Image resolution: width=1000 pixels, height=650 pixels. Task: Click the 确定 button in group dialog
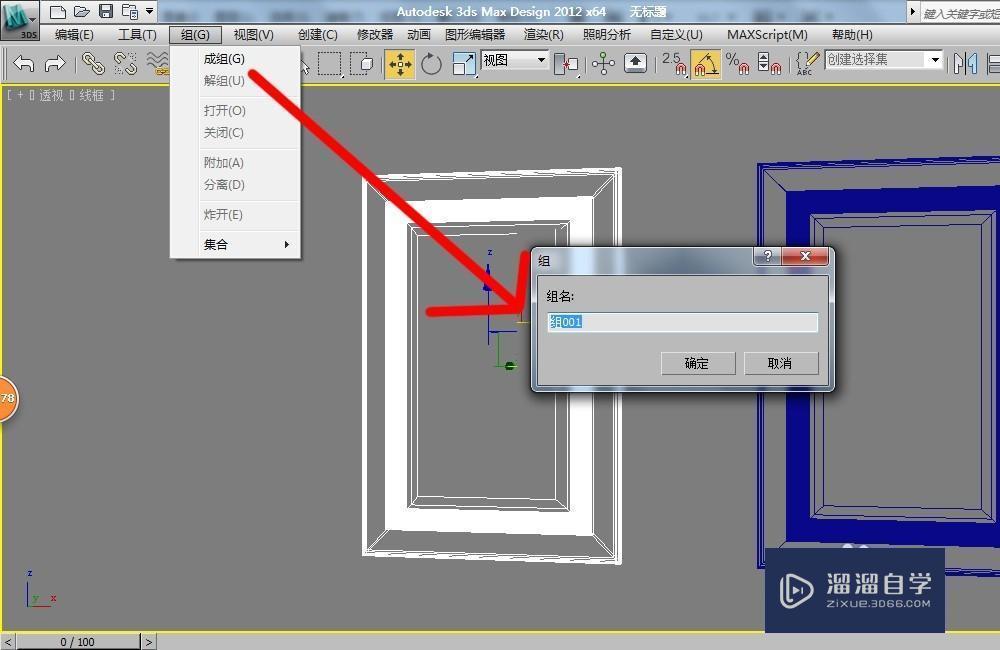[698, 364]
